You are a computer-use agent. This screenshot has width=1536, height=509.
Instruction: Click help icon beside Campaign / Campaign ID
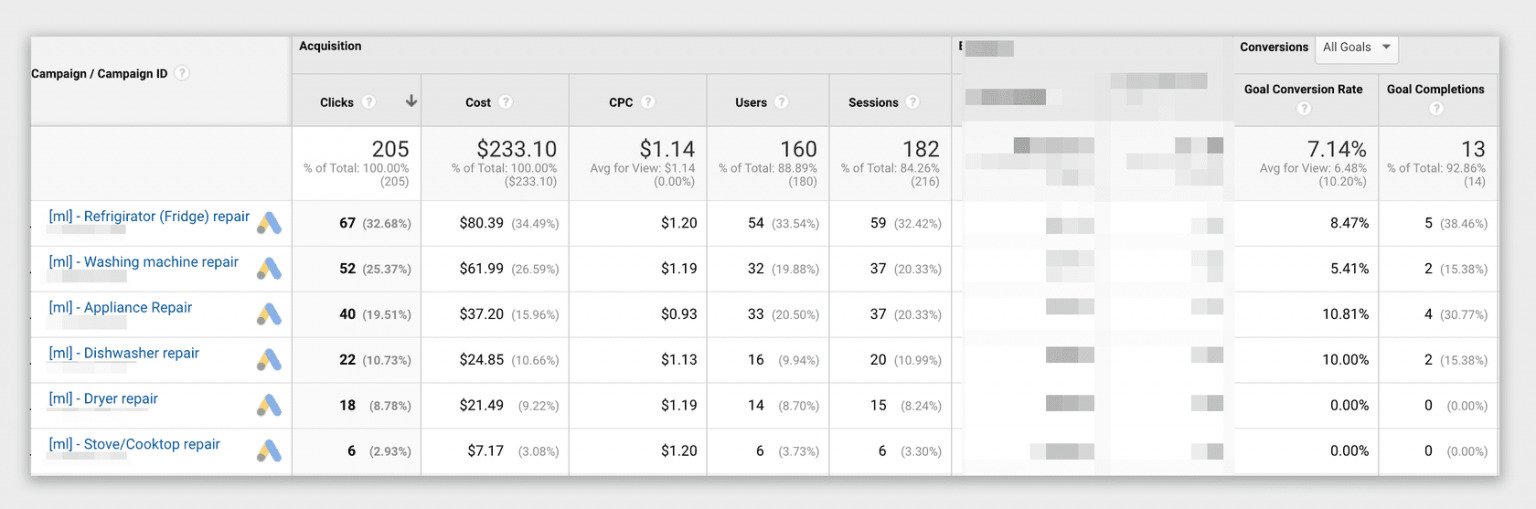coord(182,74)
